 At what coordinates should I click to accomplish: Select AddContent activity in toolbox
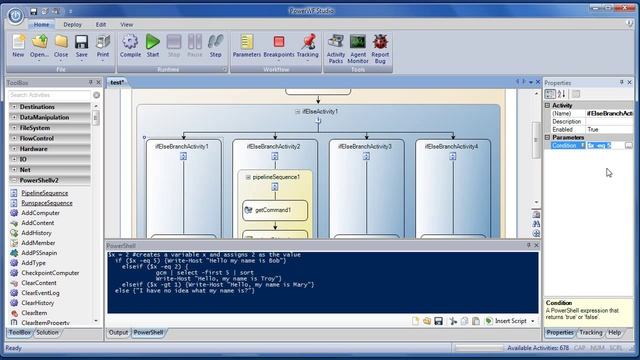(38, 223)
